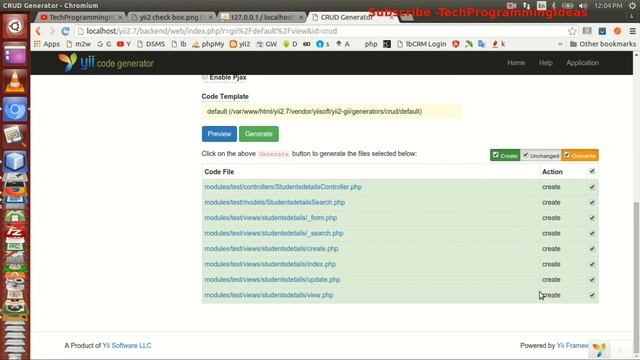The image size is (640, 360).
Task: Open studentsdetails/index.php file link
Action: [x=270, y=264]
